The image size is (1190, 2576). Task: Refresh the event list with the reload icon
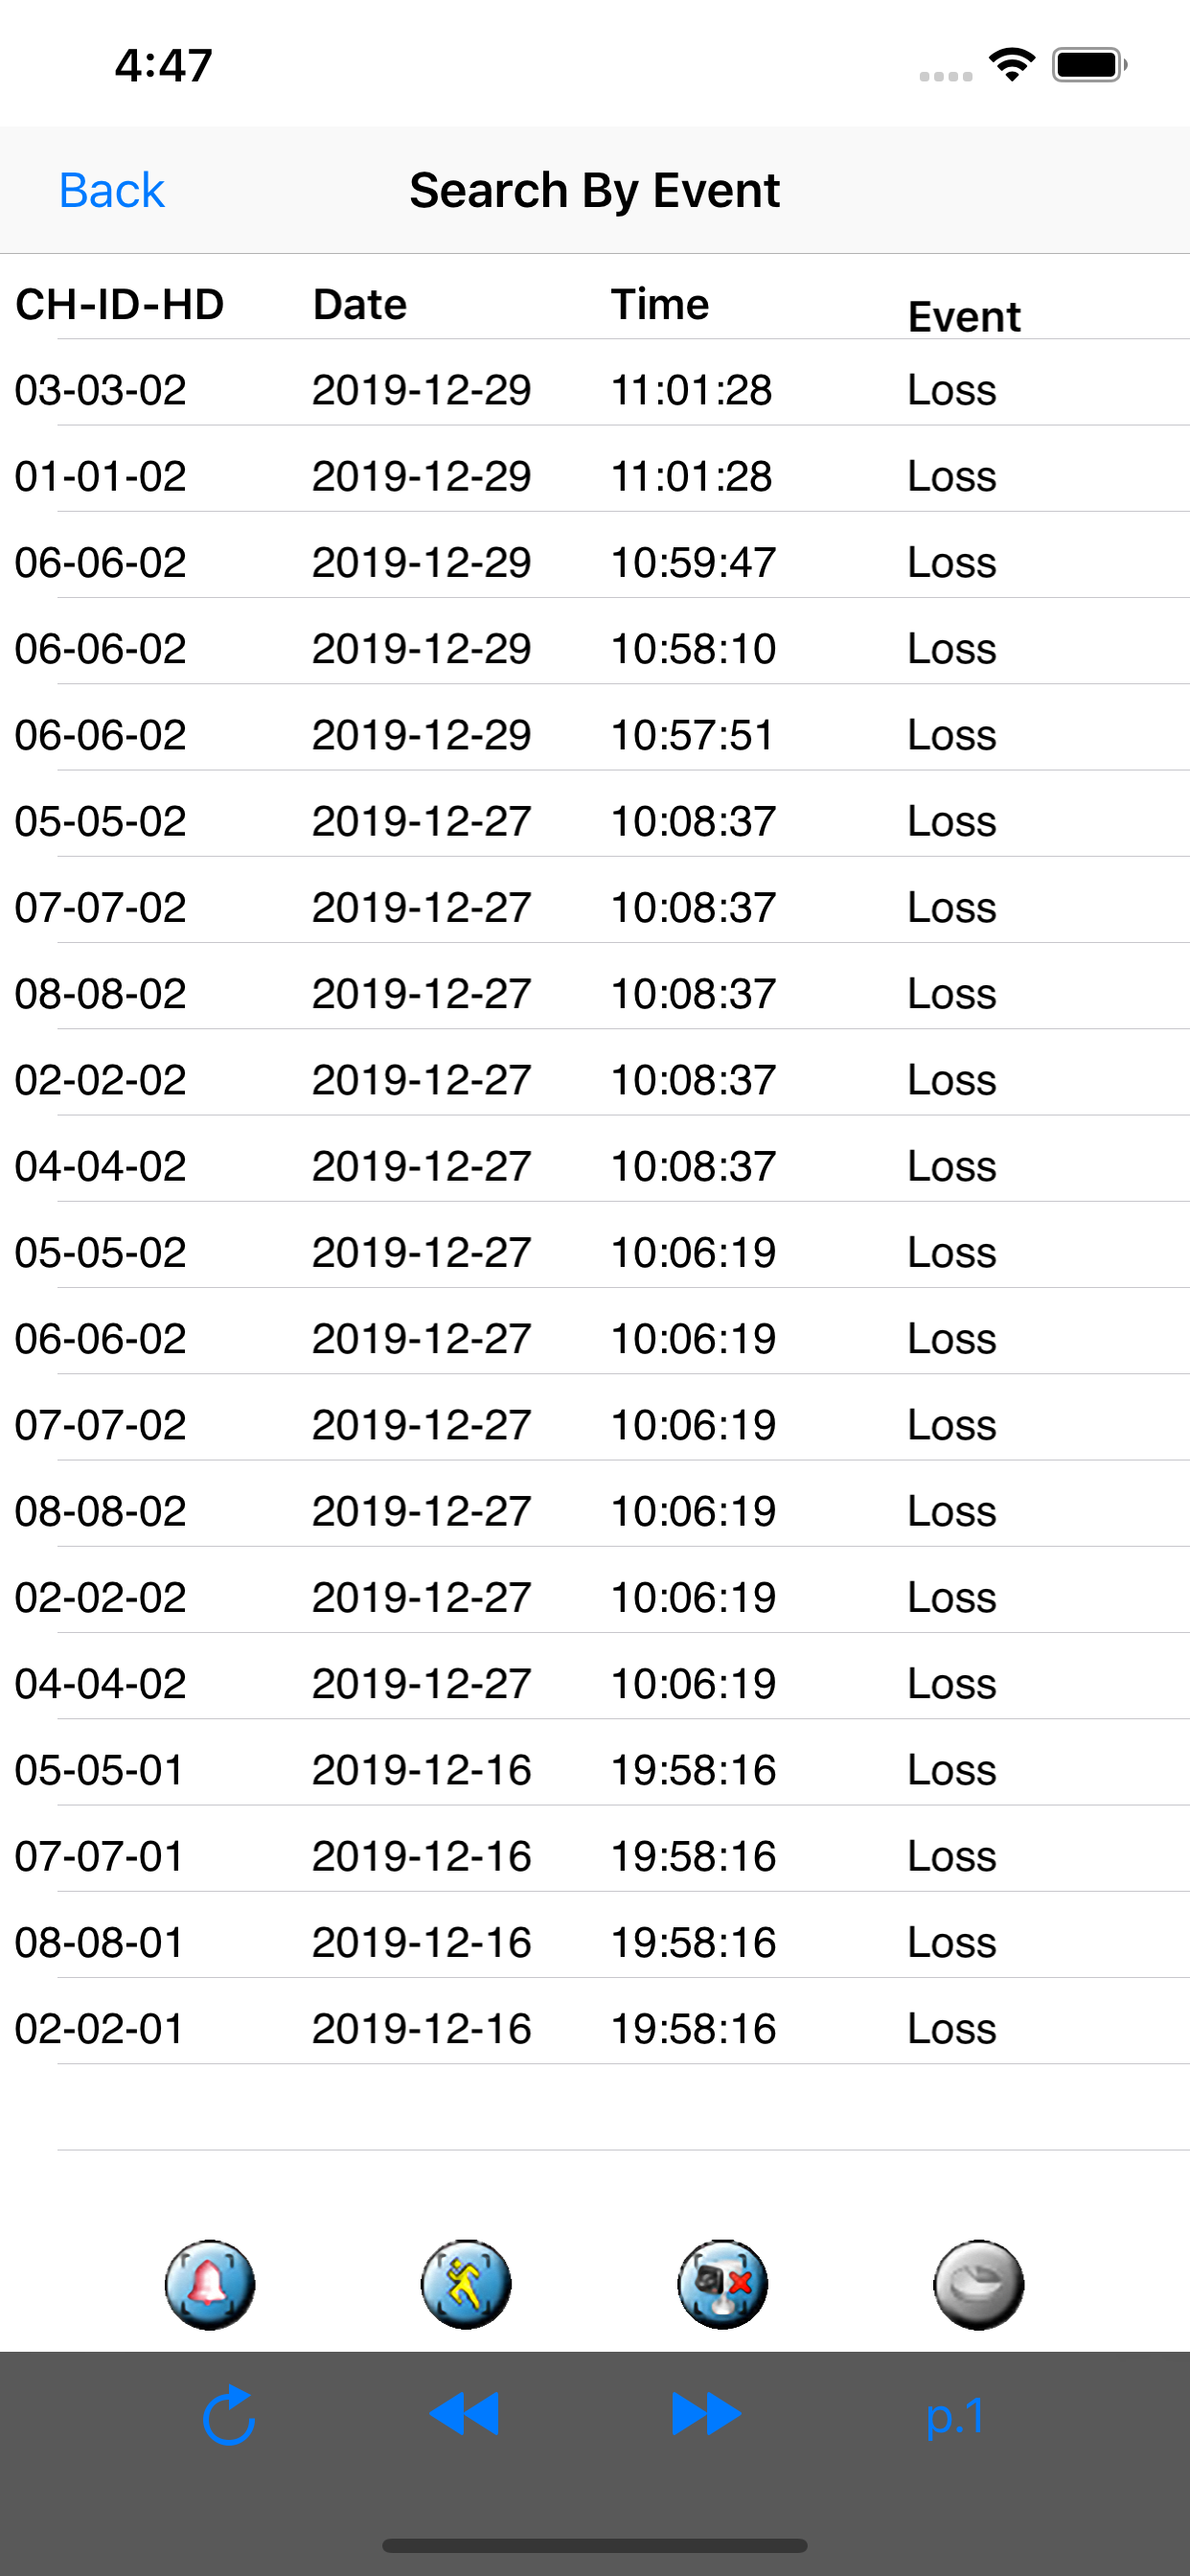point(231,2415)
